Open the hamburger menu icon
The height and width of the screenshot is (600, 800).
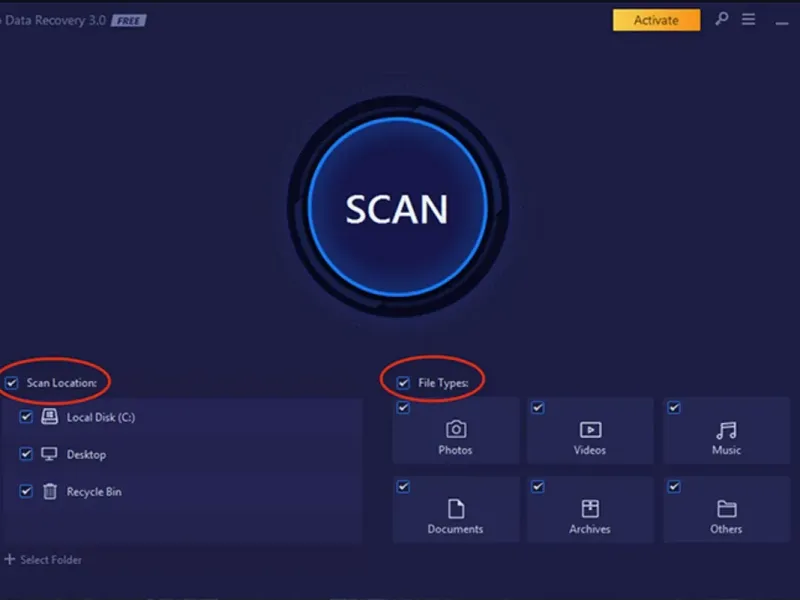click(748, 19)
